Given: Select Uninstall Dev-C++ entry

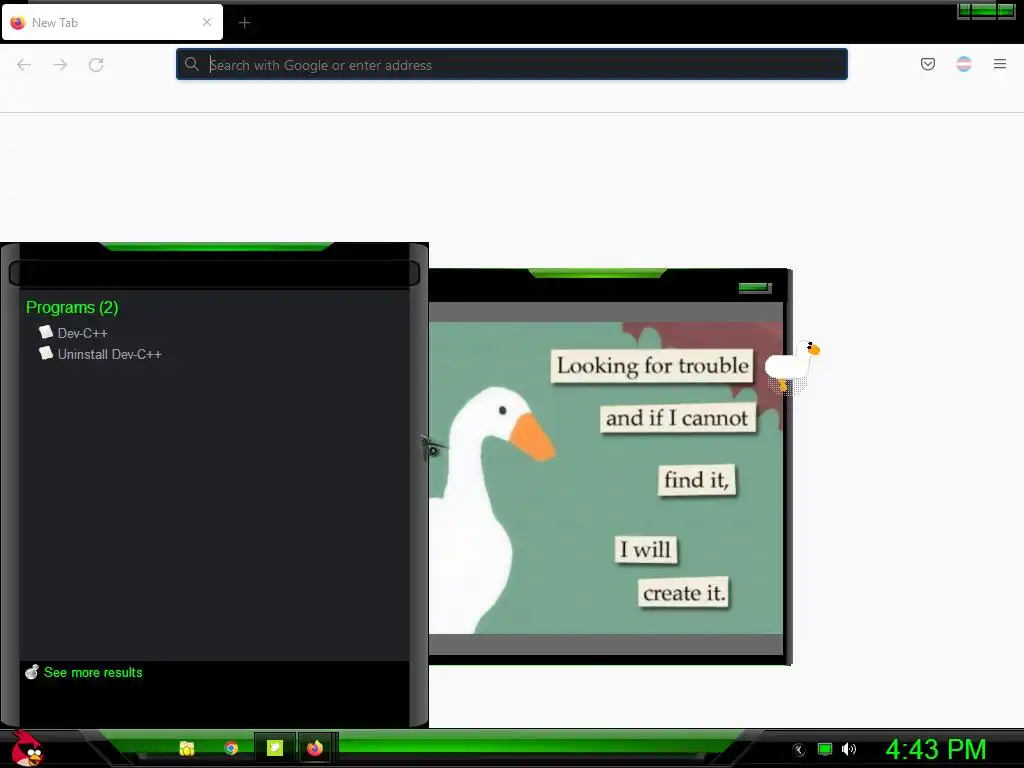Looking at the screenshot, I should (x=100, y=354).
